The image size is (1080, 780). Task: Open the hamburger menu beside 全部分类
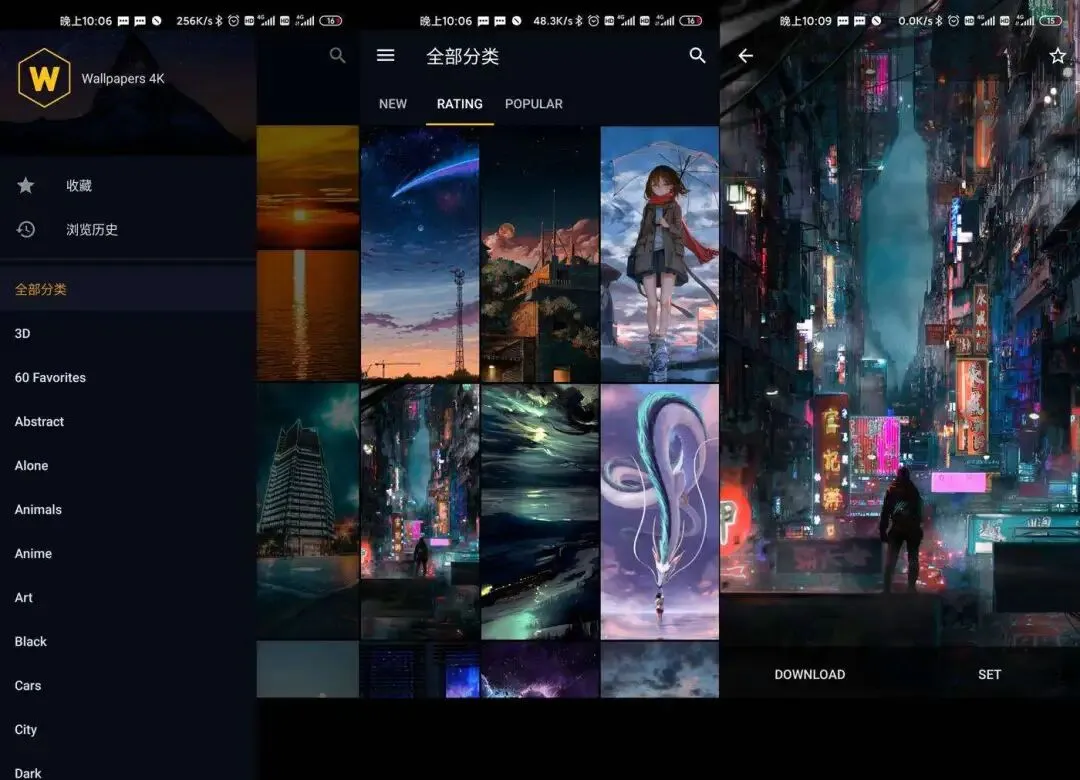pyautogui.click(x=386, y=55)
